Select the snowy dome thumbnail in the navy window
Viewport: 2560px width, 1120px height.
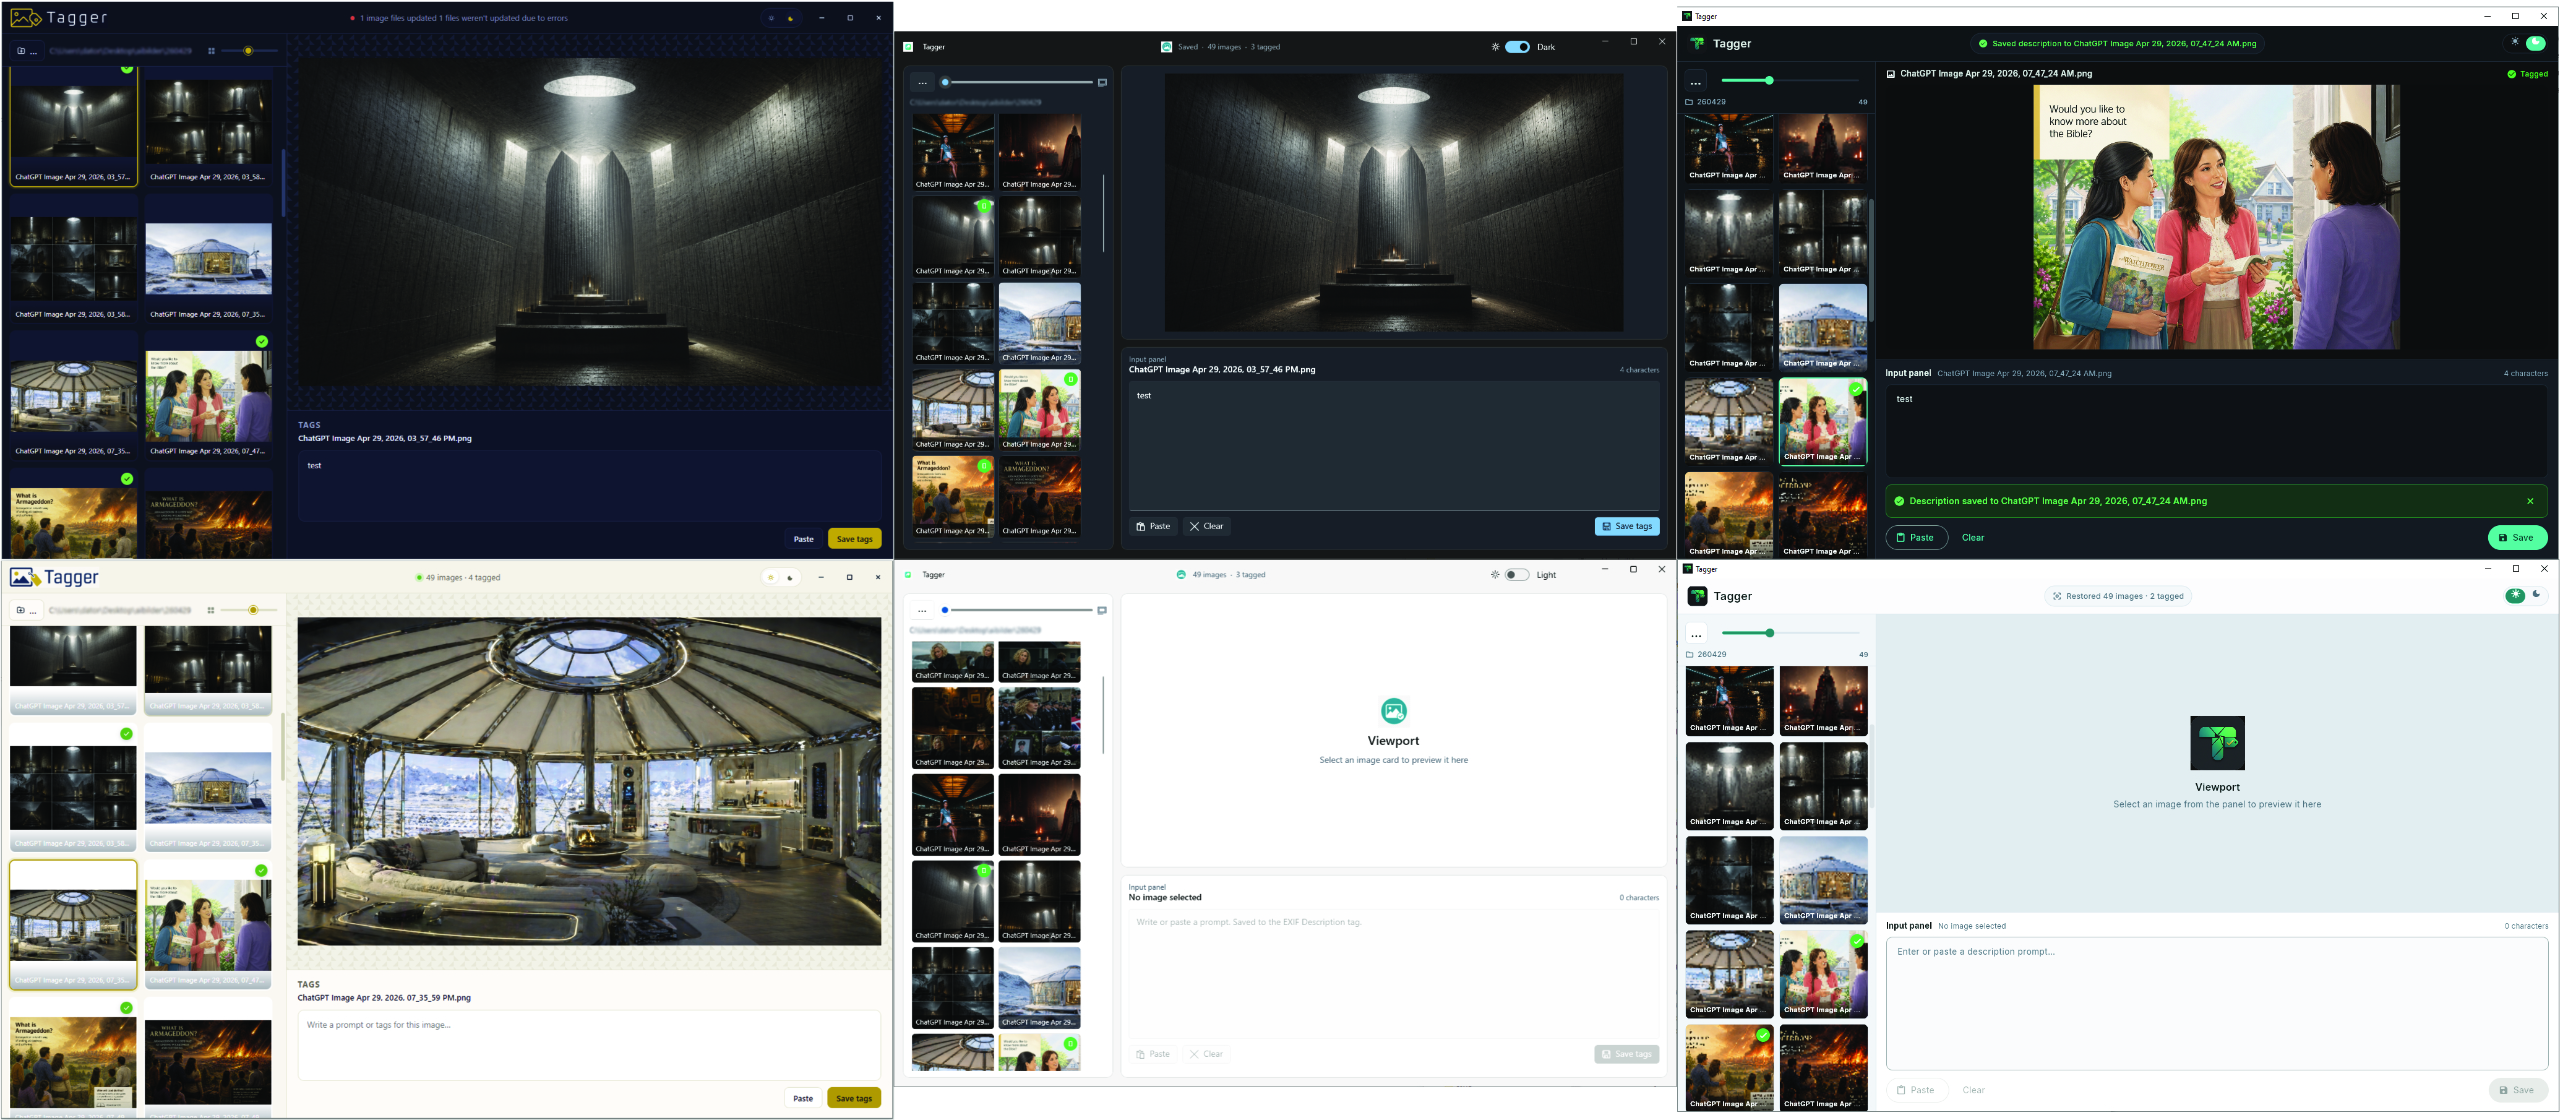point(208,259)
